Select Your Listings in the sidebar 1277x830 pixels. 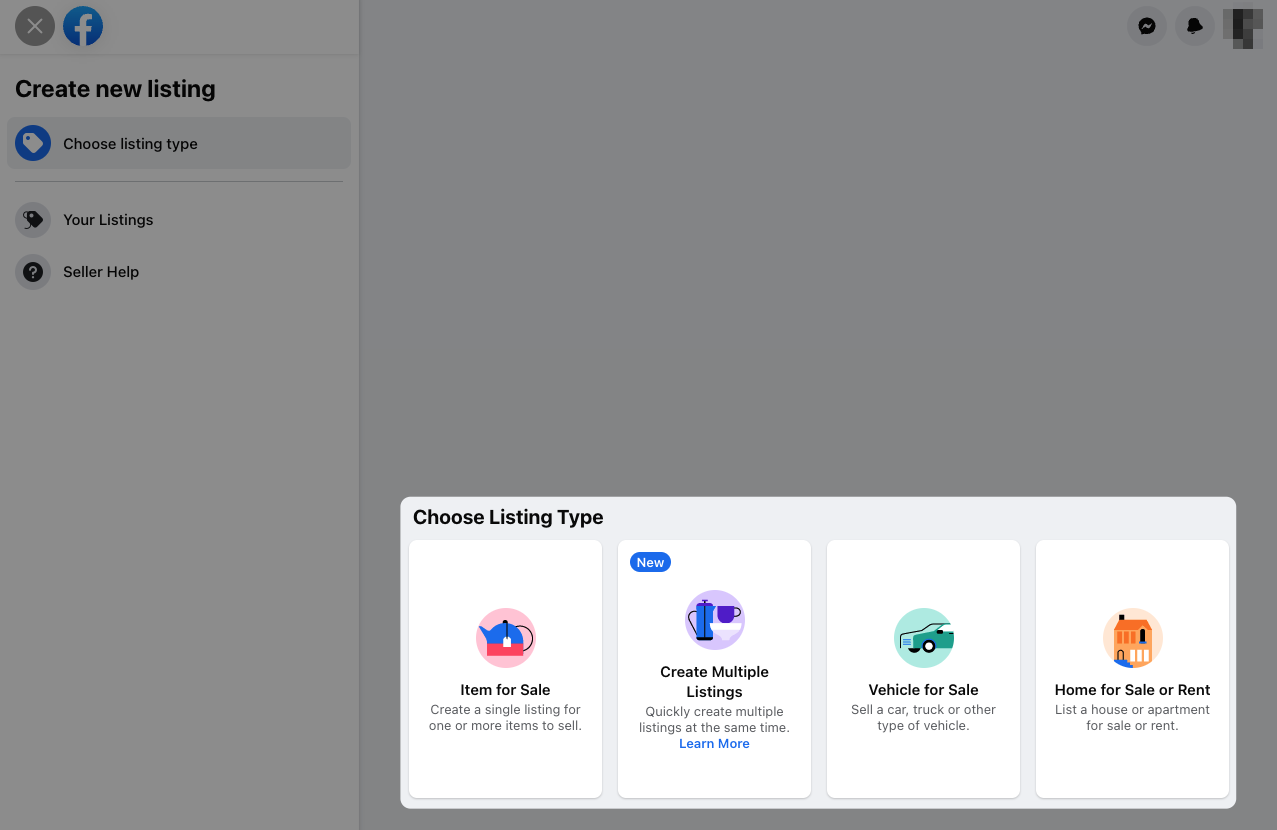pyautogui.click(x=107, y=219)
